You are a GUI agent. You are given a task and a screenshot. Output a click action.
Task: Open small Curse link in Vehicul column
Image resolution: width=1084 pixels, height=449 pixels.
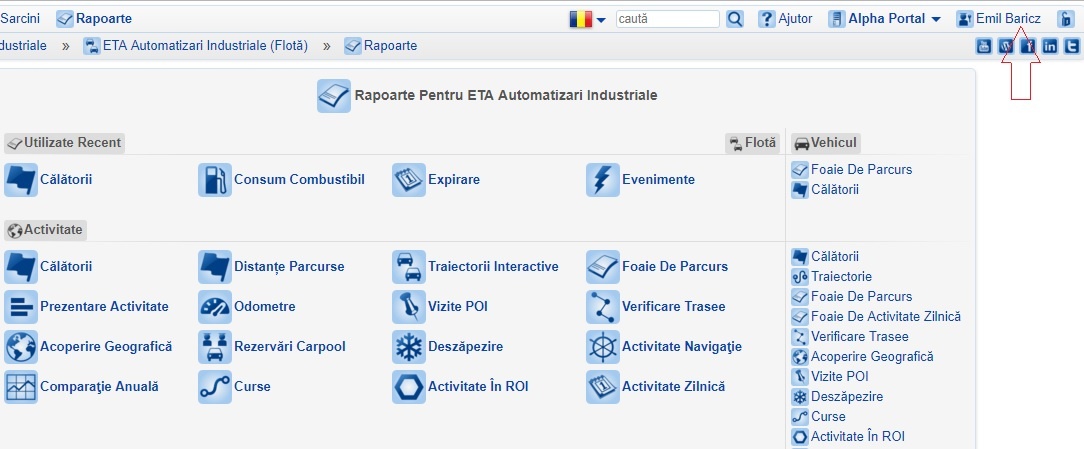coord(819,417)
